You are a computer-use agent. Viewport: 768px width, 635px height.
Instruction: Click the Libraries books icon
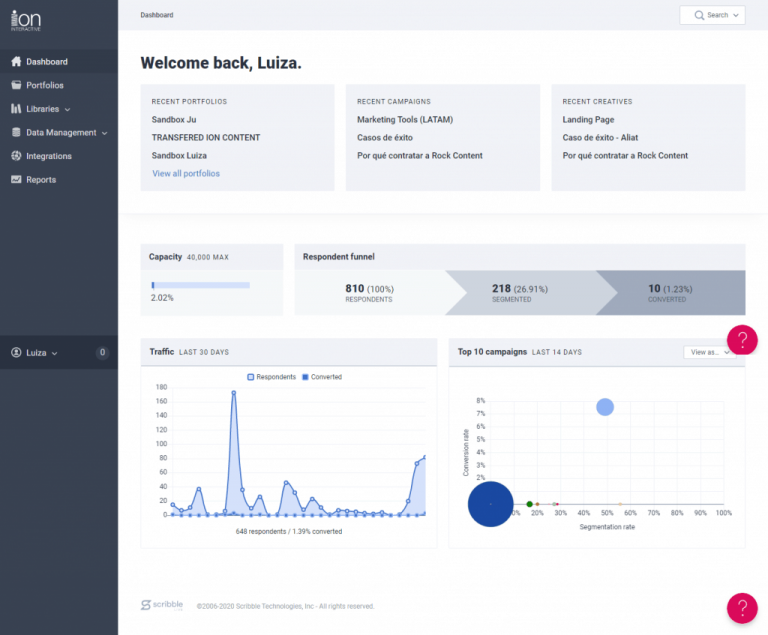point(16,109)
